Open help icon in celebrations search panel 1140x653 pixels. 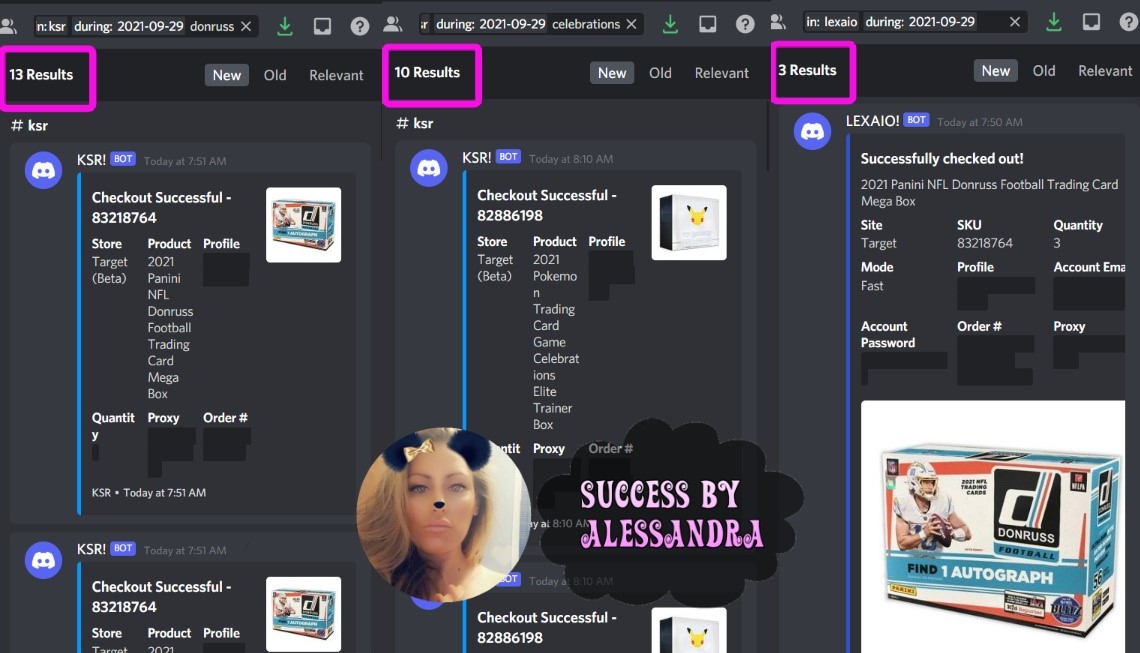coord(744,25)
